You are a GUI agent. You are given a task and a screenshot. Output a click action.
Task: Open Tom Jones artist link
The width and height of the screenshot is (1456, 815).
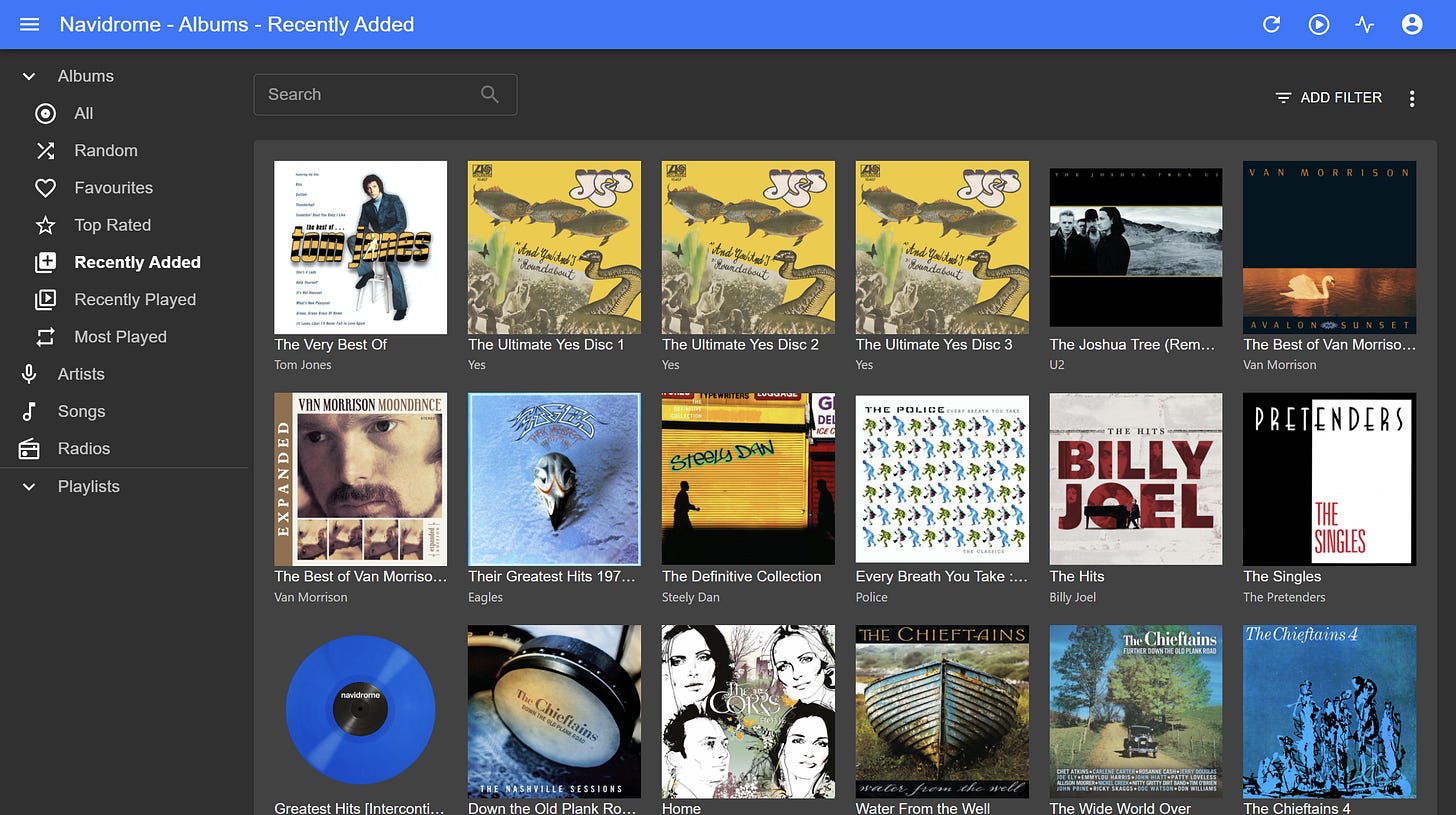(x=303, y=365)
